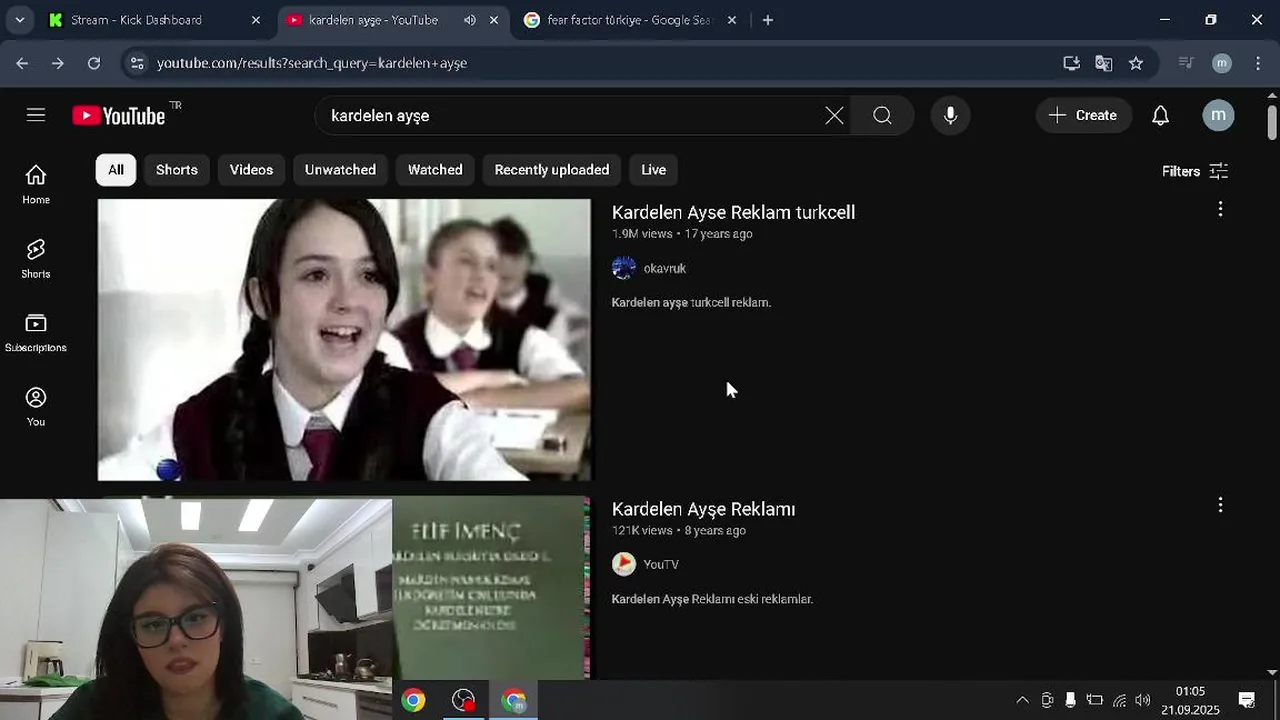
Task: Open the You section in the sidebar
Action: tap(36, 407)
